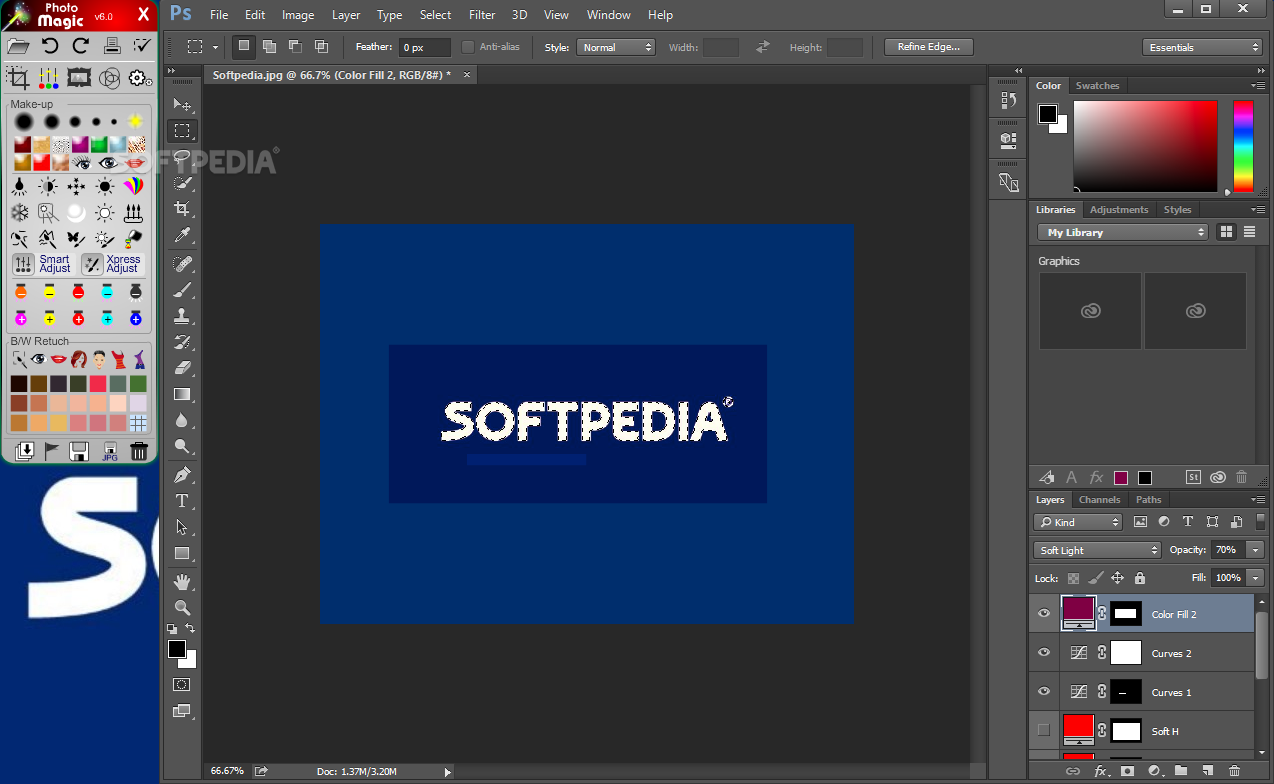Select the Hand tool
1274x784 pixels.
182,581
